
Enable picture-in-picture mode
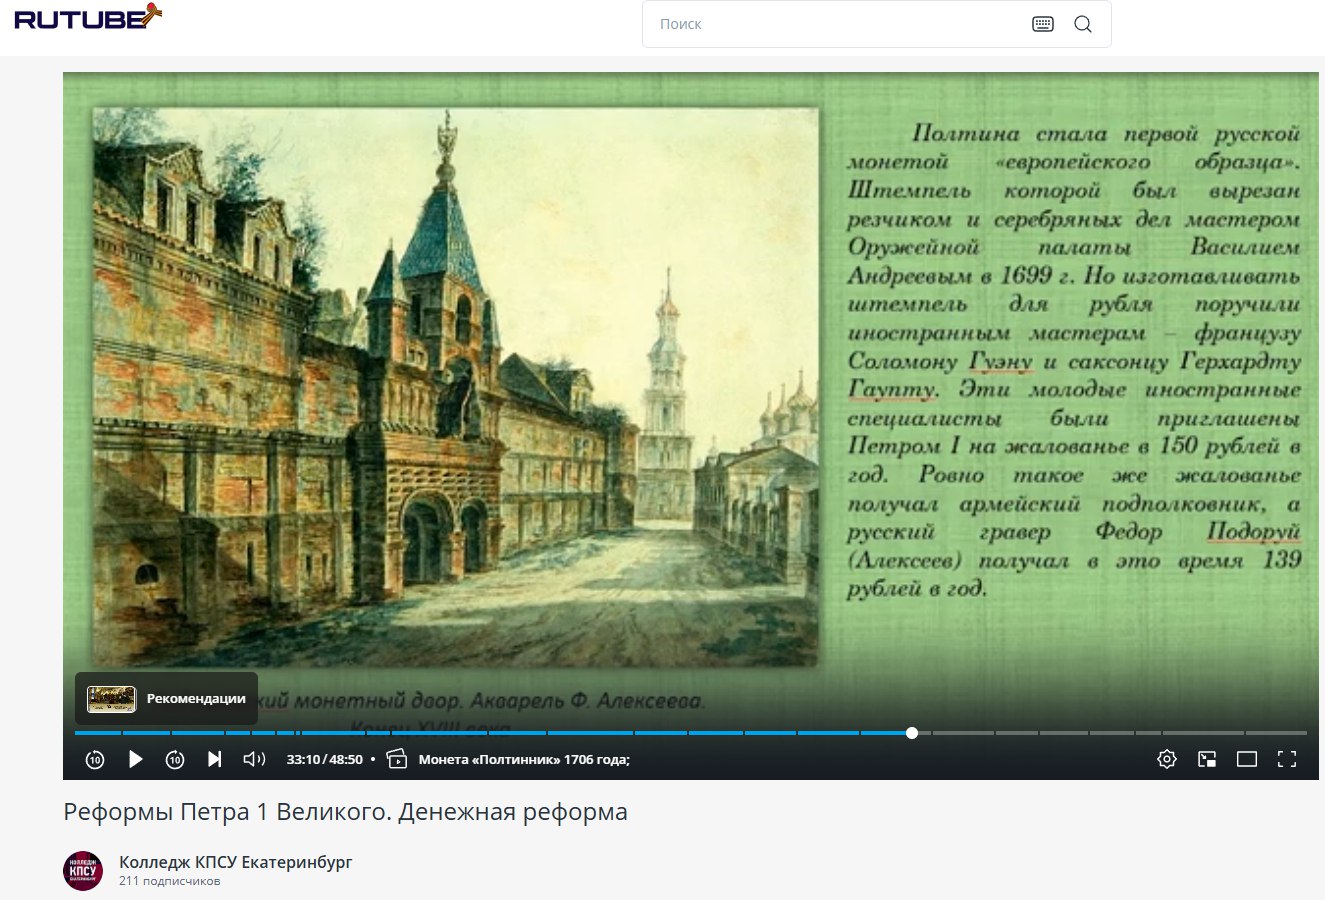click(1207, 759)
